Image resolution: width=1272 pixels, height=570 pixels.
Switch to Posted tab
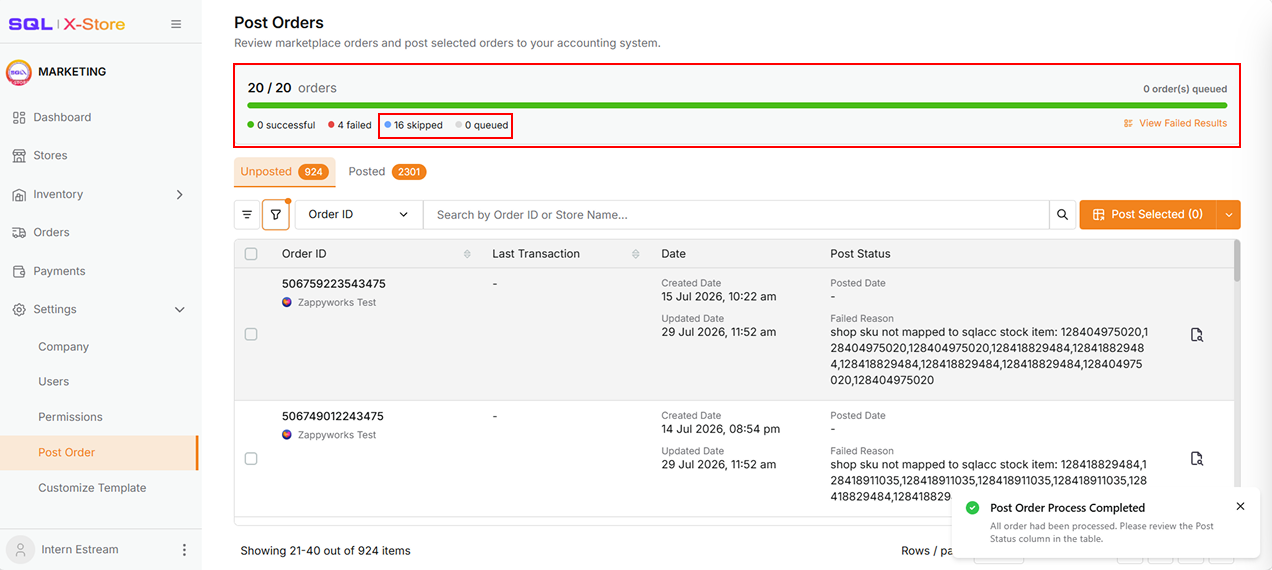(x=387, y=172)
